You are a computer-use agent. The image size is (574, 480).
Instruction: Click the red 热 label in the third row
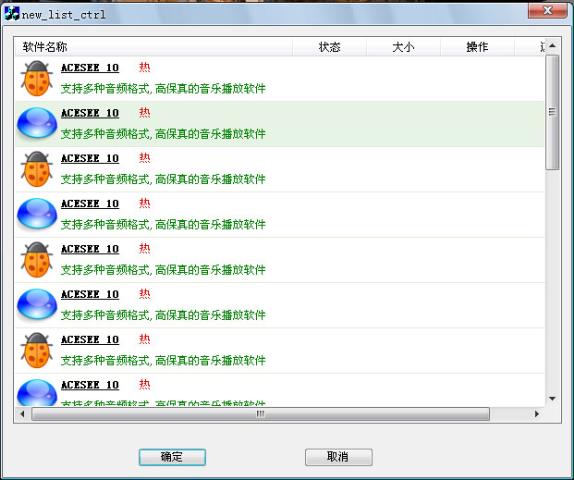(145, 158)
